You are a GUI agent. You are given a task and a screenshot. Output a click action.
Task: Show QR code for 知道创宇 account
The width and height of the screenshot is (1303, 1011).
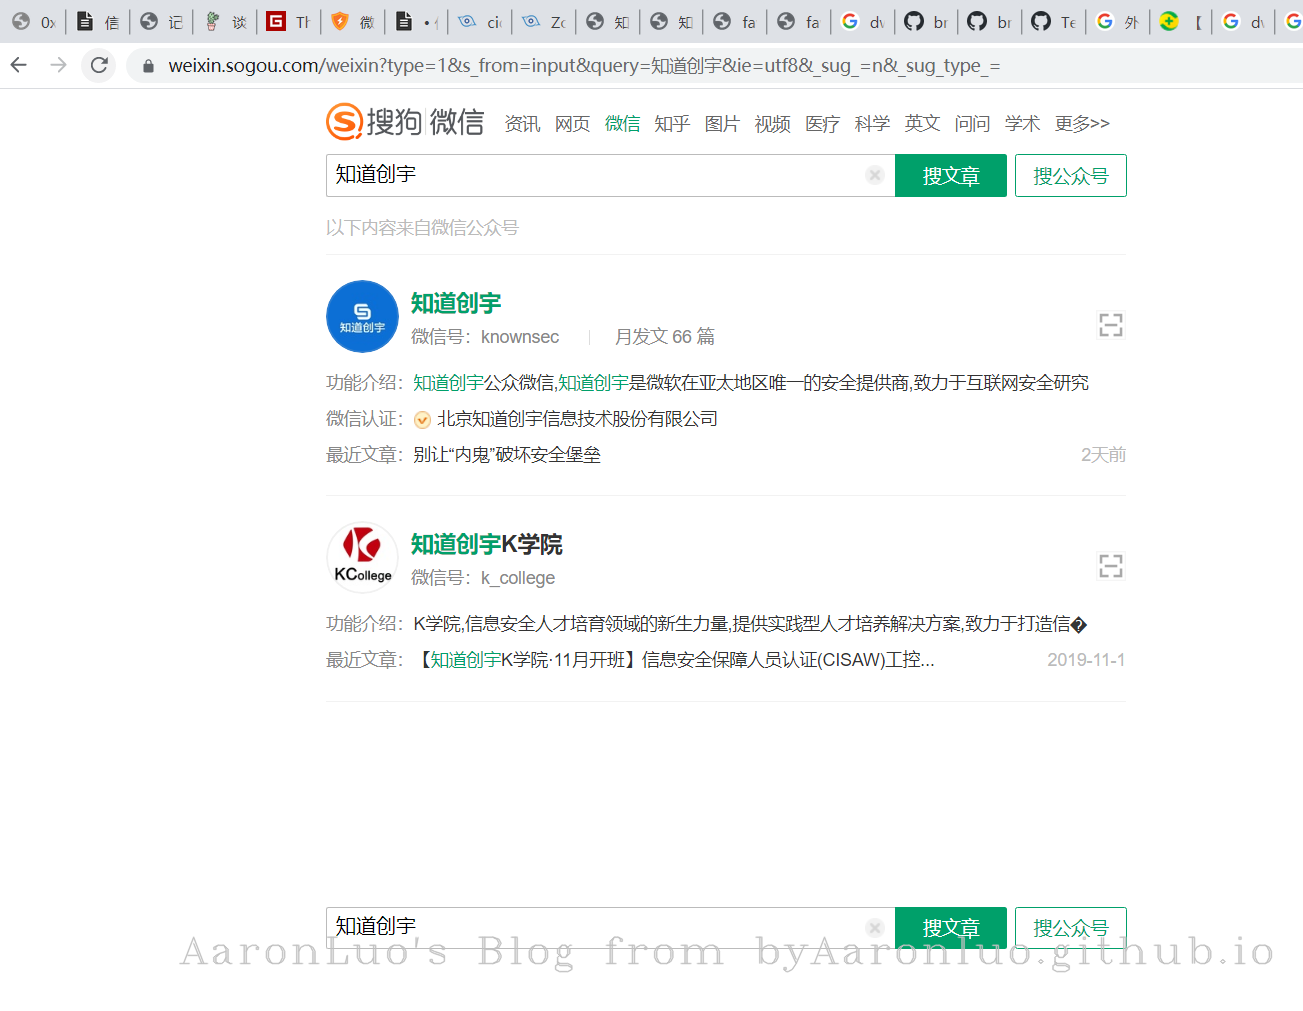point(1110,325)
